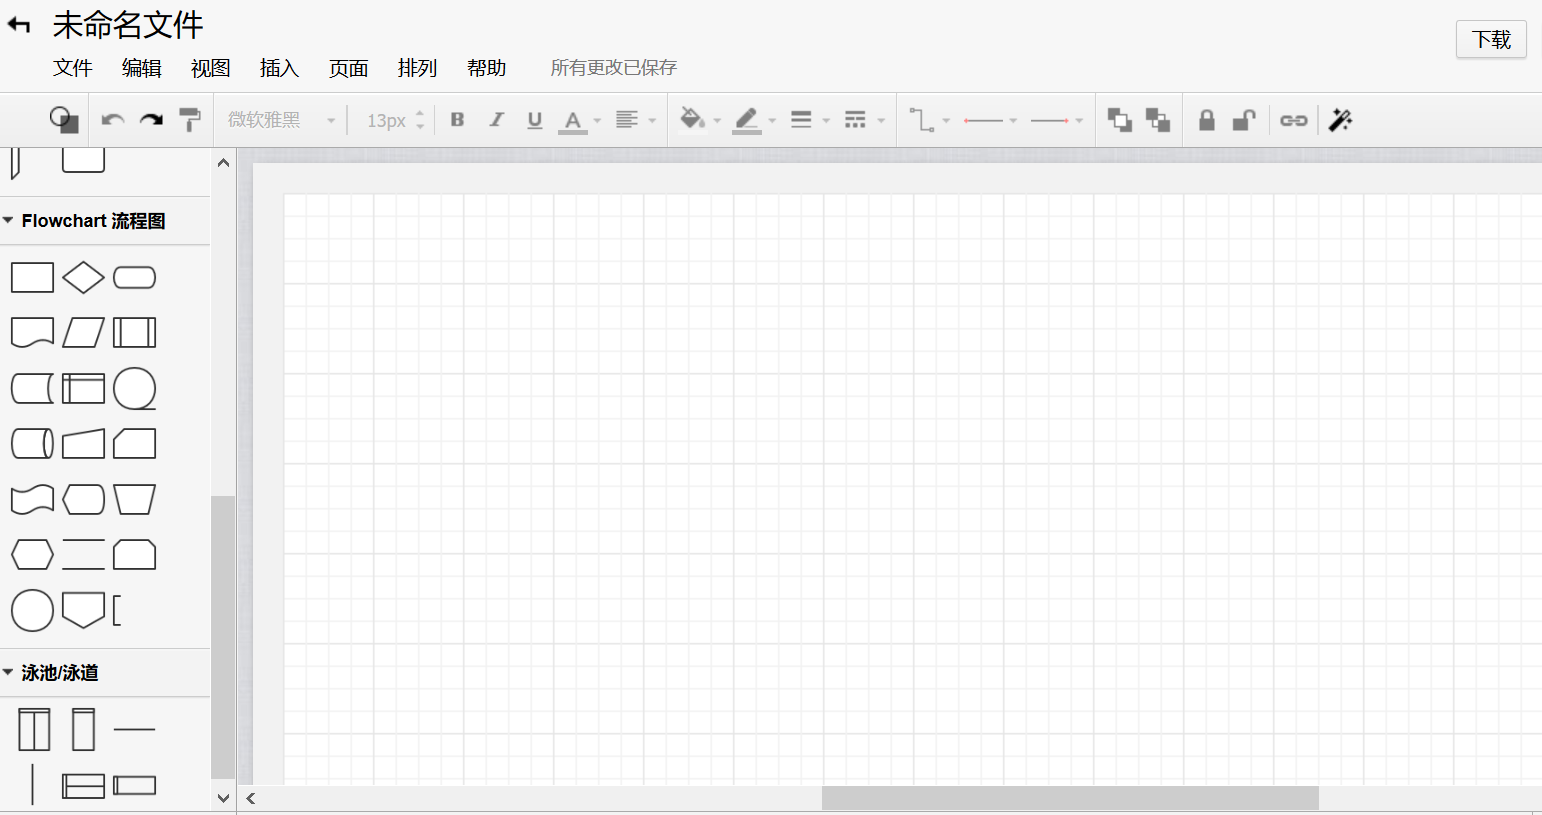The image size is (1542, 815).
Task: Open the 排列 menu
Action: point(417,68)
